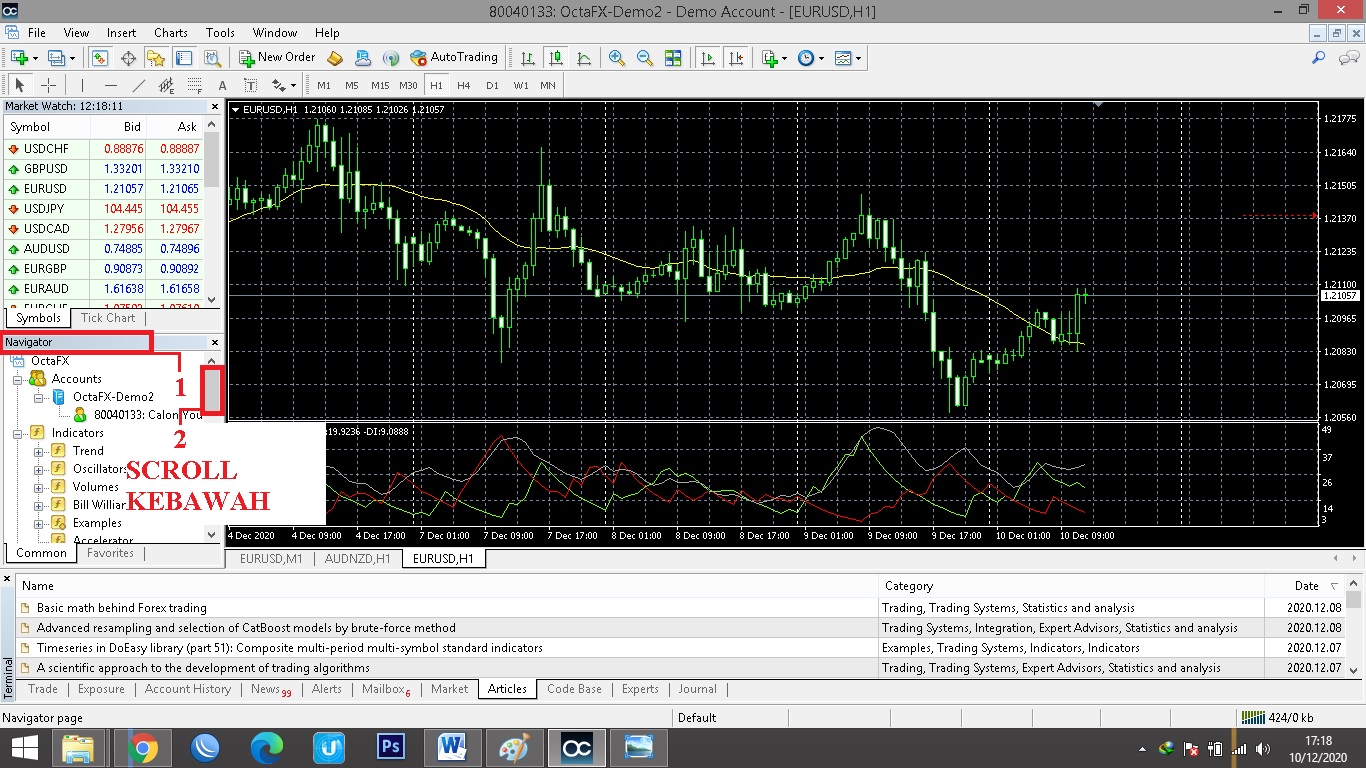Select the standard cursor arrow tool
Screen dimensions: 1366x768
click(x=20, y=85)
